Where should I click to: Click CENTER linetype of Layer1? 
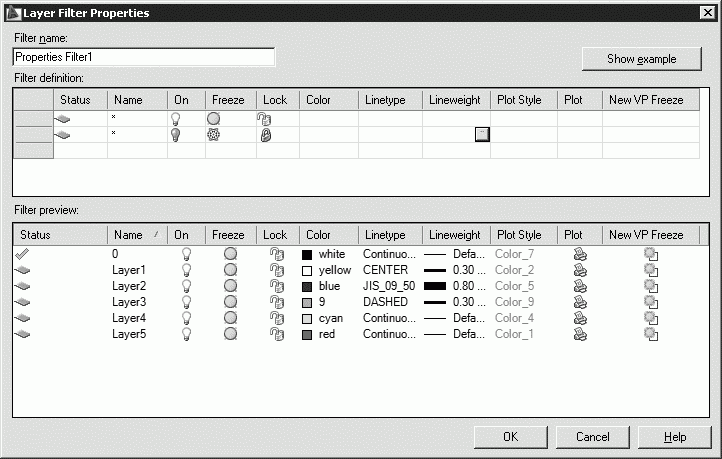point(384,270)
